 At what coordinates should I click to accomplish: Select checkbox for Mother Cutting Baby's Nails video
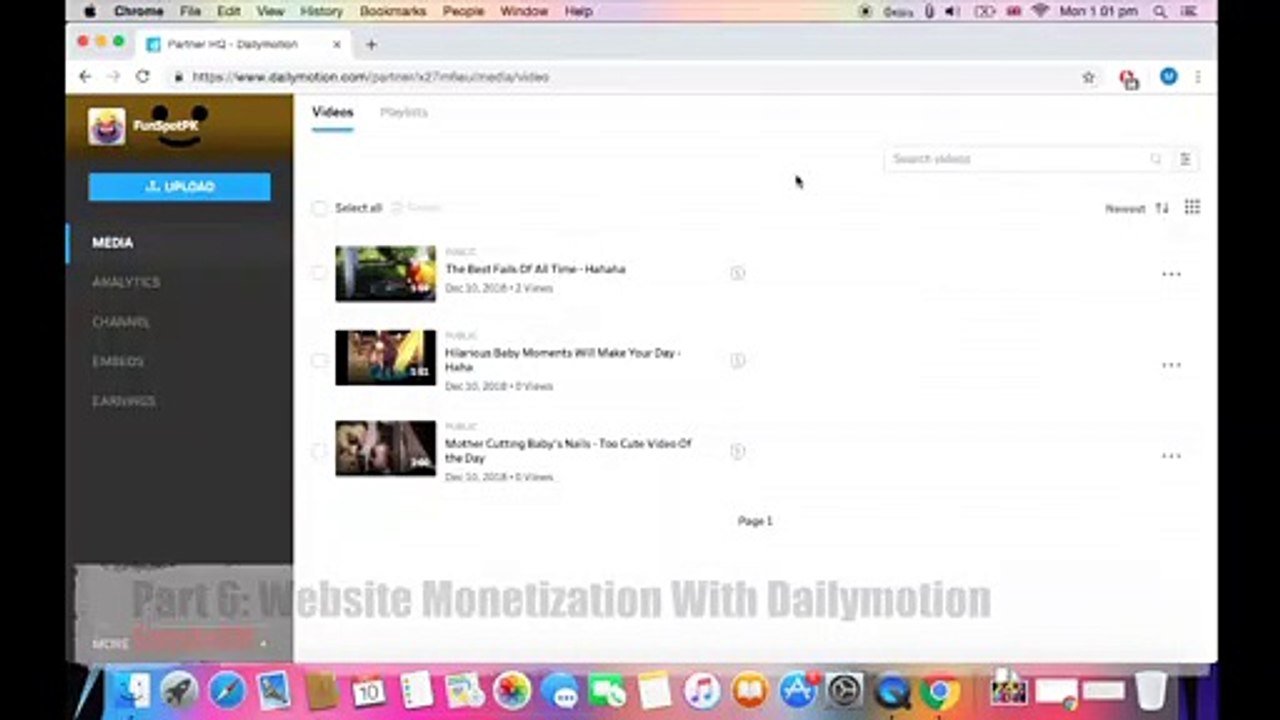pyautogui.click(x=319, y=451)
